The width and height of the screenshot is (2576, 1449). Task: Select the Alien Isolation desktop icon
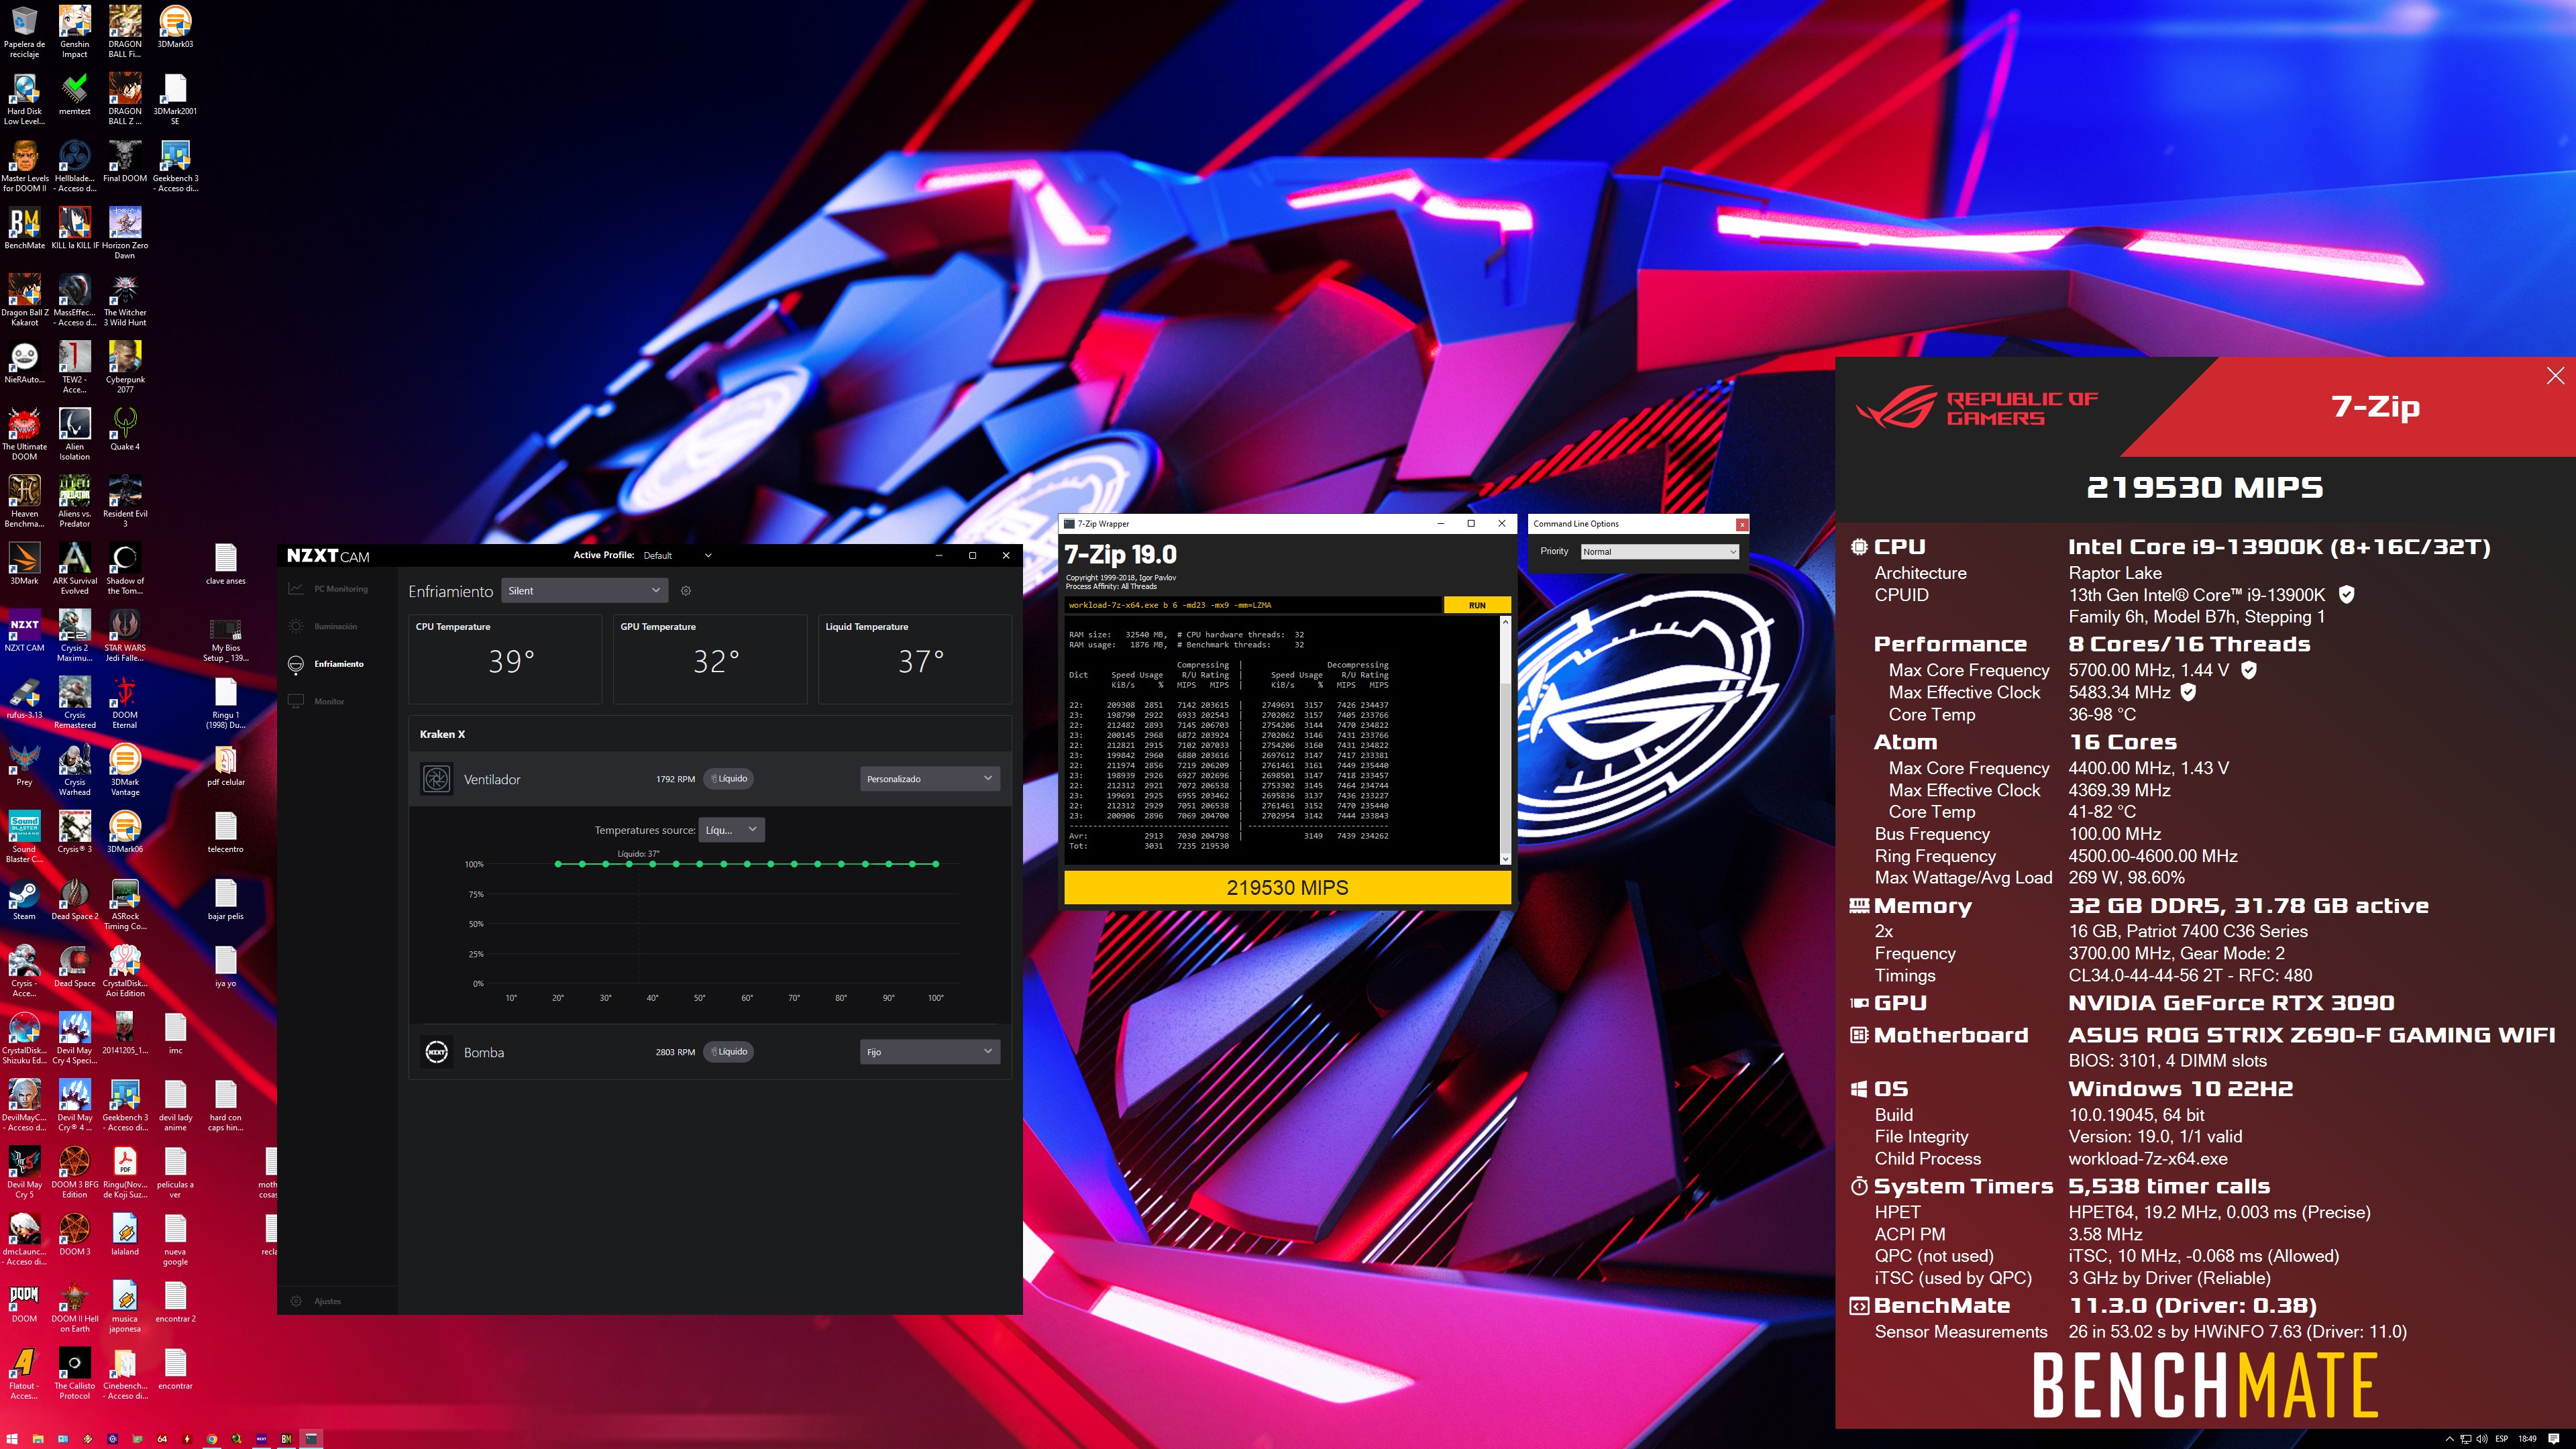point(75,434)
